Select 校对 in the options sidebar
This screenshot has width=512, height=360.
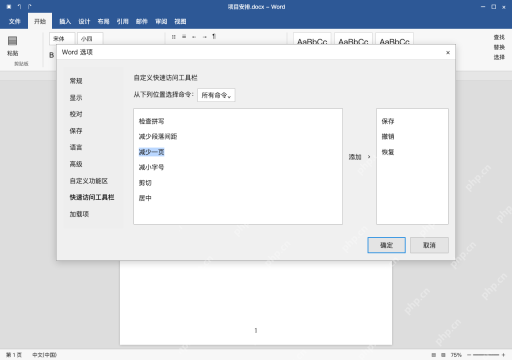(76, 114)
